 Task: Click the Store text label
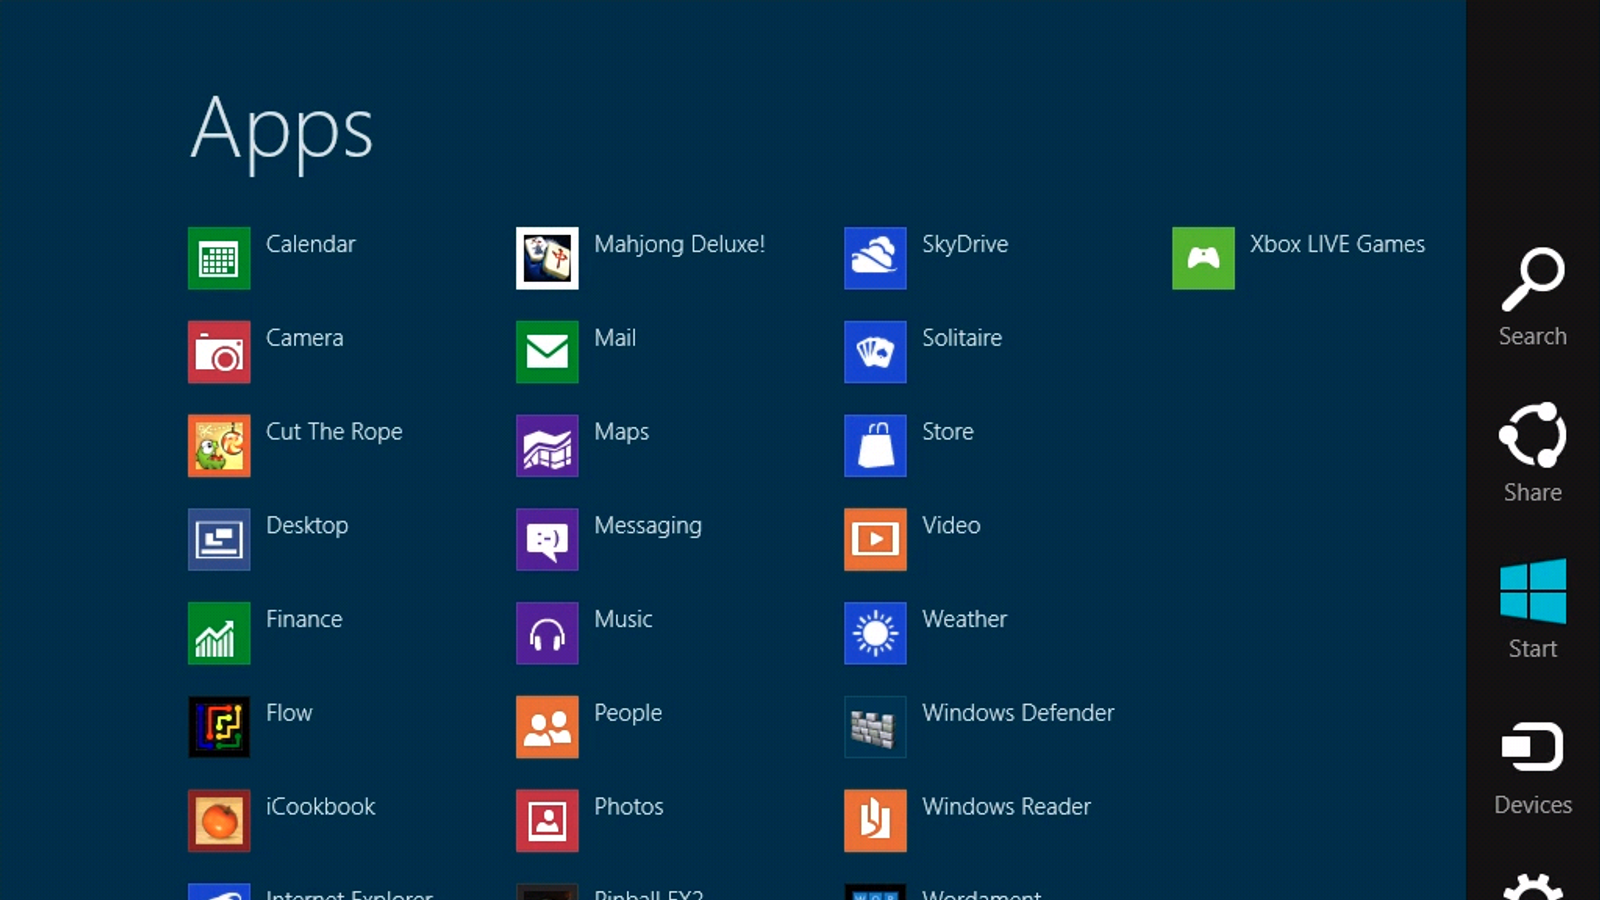pyautogui.click(x=948, y=432)
